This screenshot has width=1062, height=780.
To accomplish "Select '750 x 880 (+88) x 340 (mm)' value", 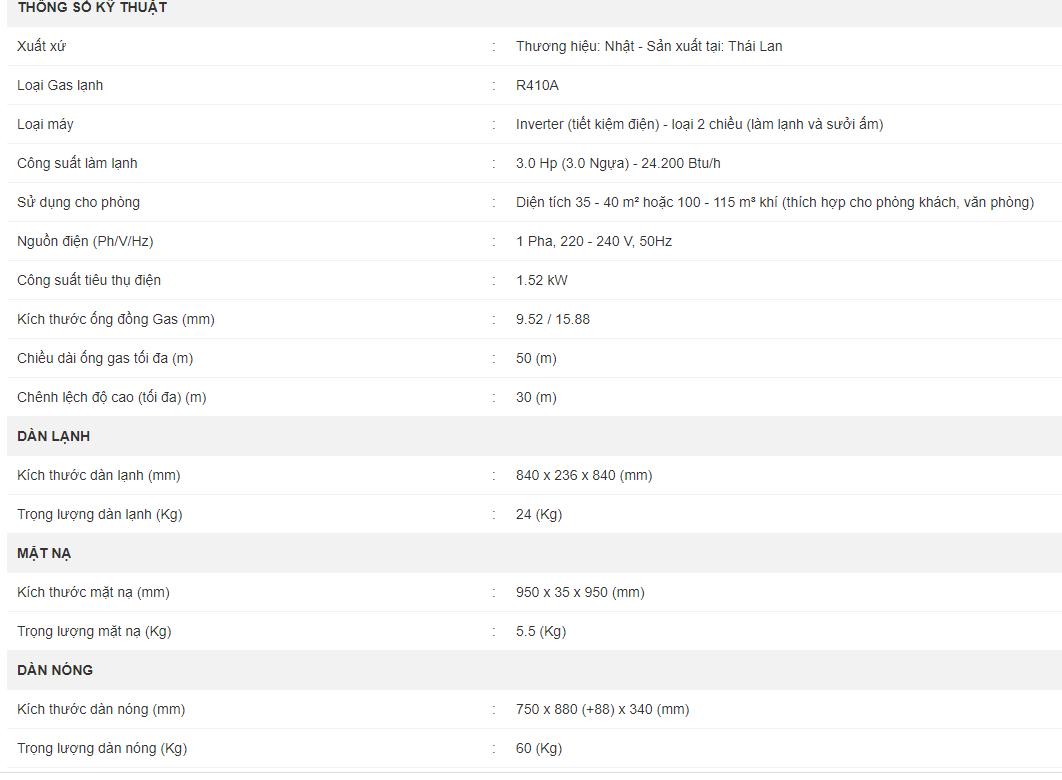I will [x=603, y=709].
